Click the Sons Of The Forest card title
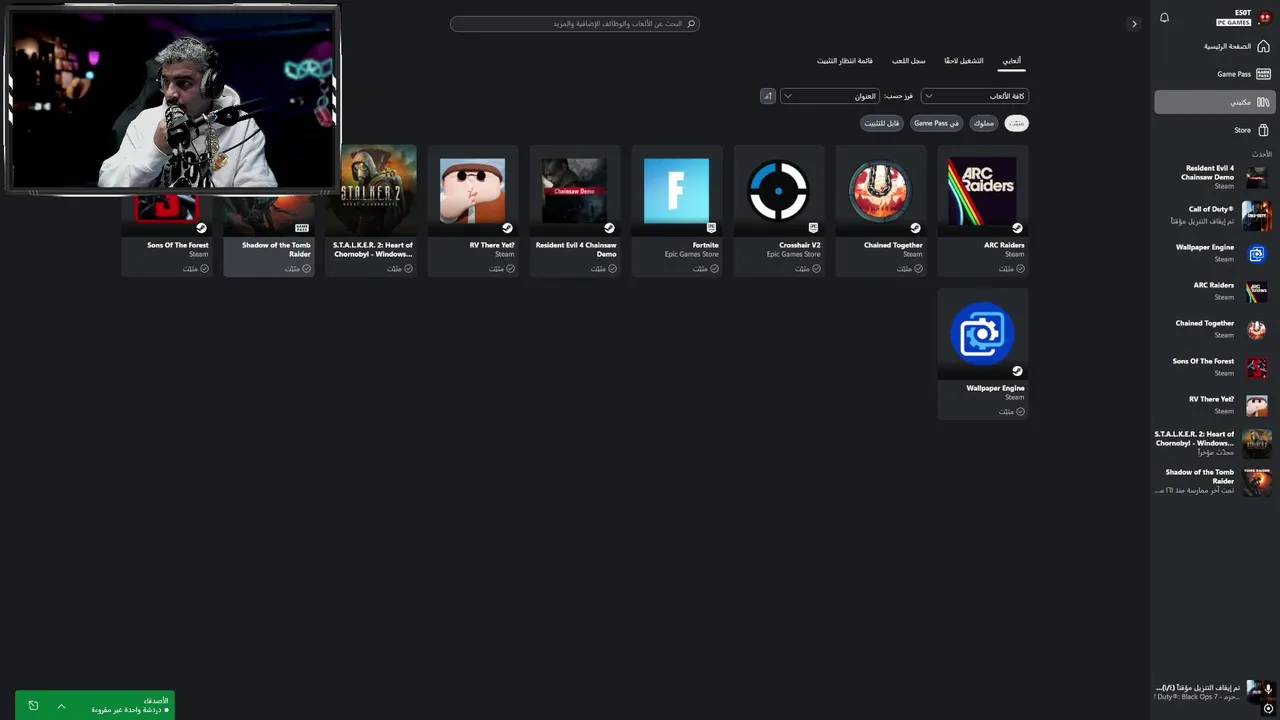Viewport: 1280px width, 720px height. [x=178, y=245]
